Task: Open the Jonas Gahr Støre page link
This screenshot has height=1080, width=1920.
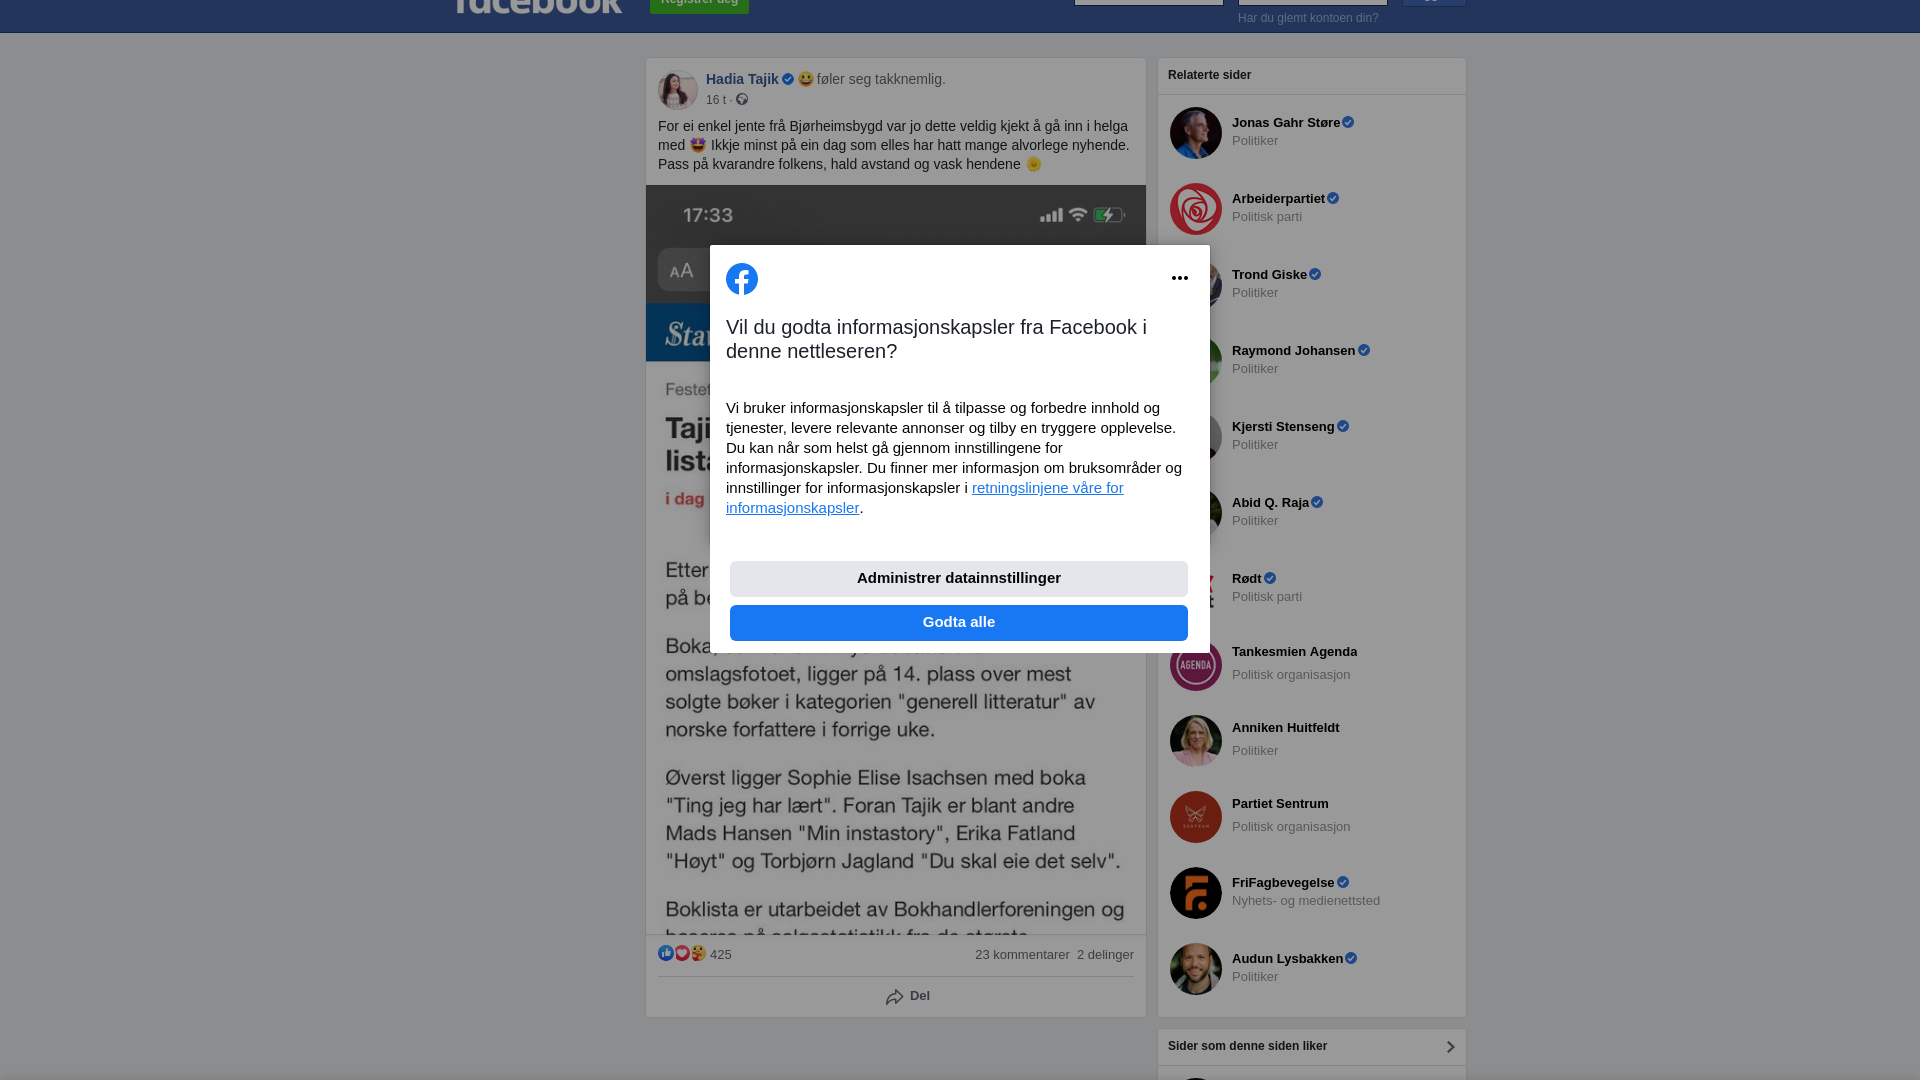Action: pyautogui.click(x=1286, y=123)
